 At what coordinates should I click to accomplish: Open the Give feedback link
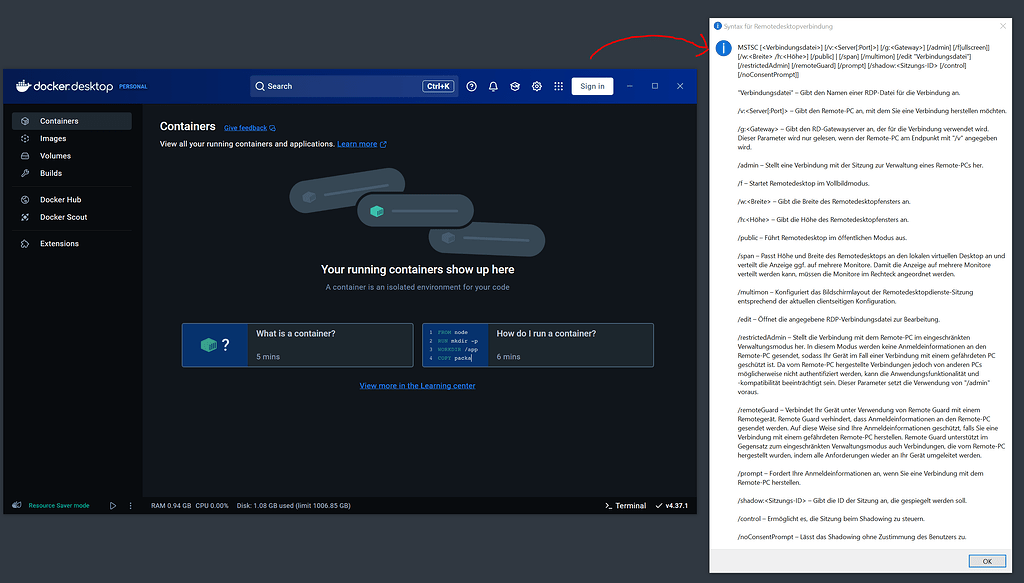coord(248,127)
